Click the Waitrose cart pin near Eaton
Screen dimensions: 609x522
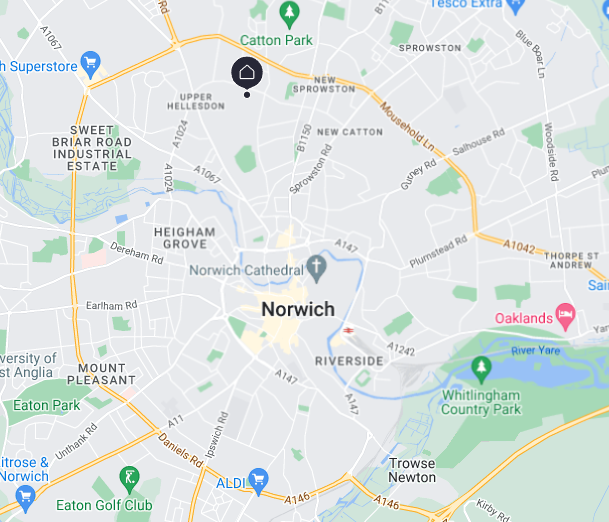pyautogui.click(x=26, y=499)
